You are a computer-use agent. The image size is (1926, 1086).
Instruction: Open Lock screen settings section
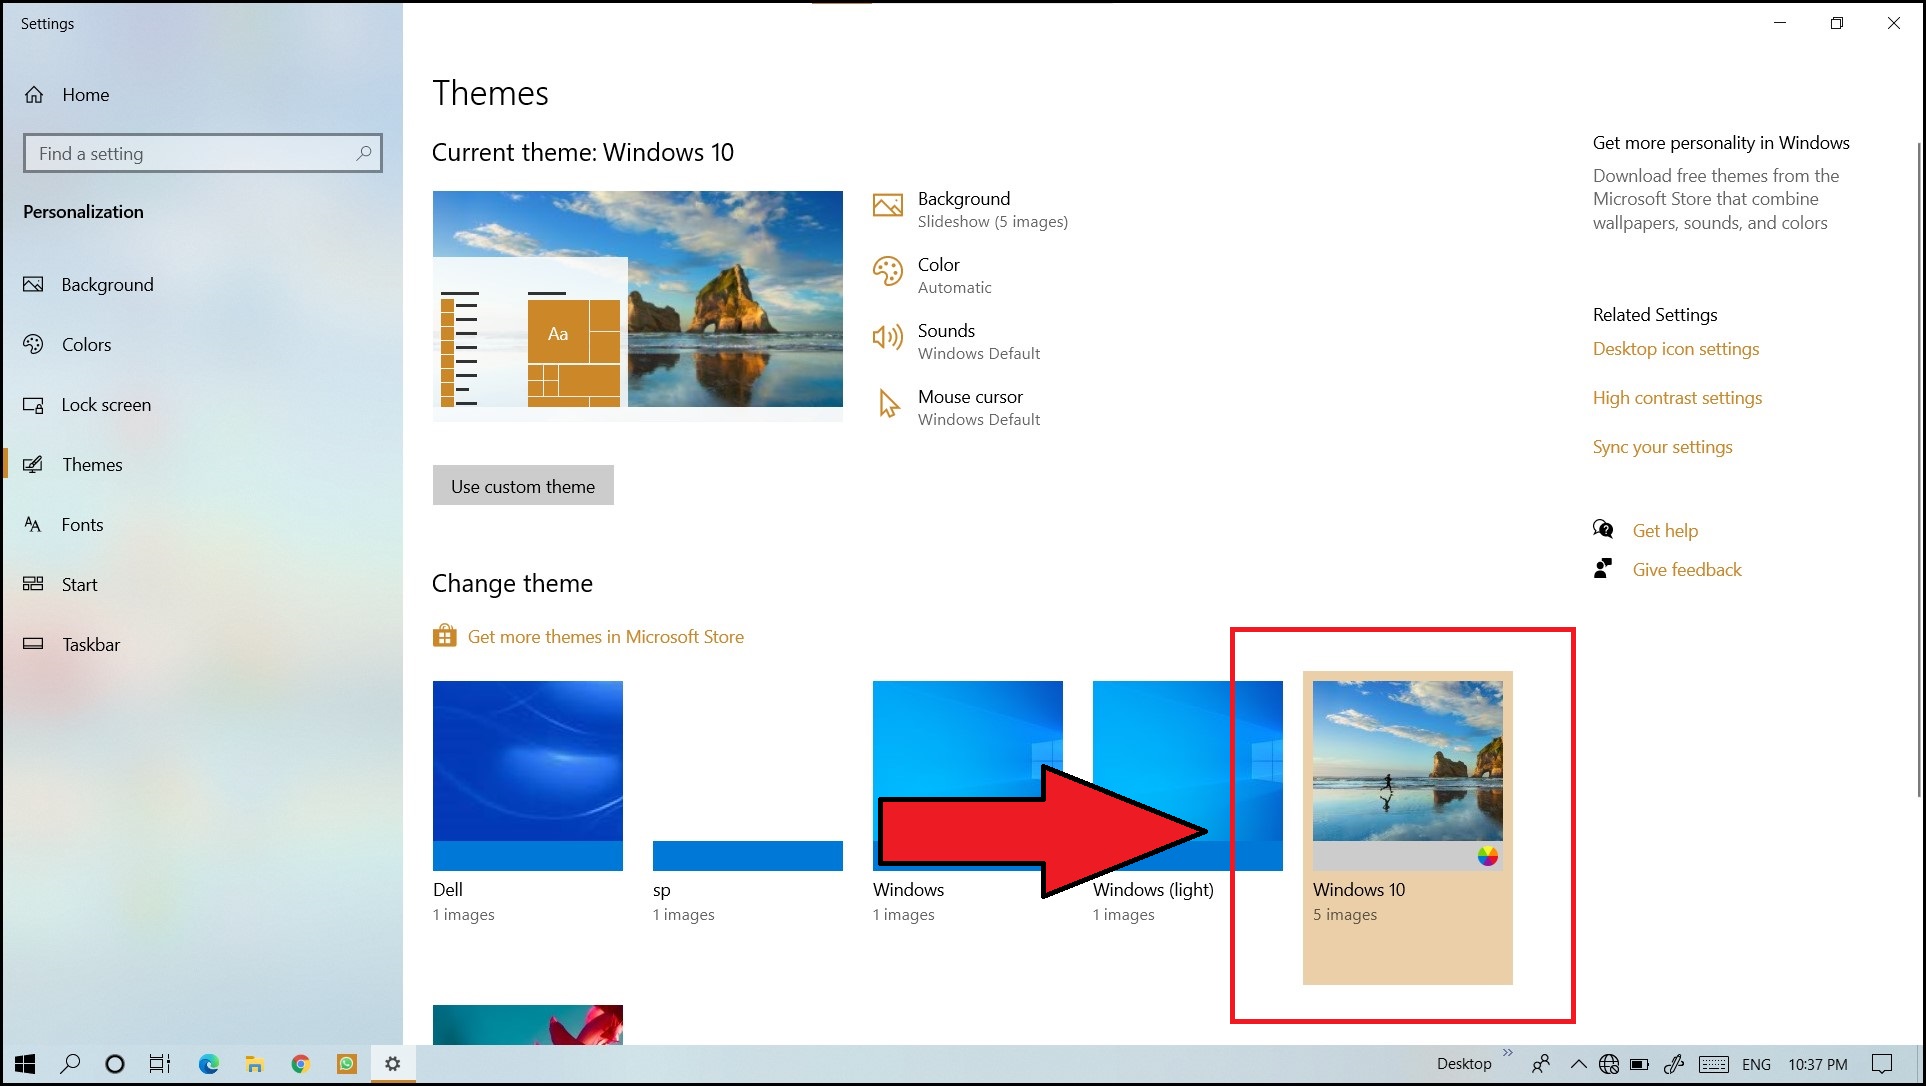pos(106,405)
